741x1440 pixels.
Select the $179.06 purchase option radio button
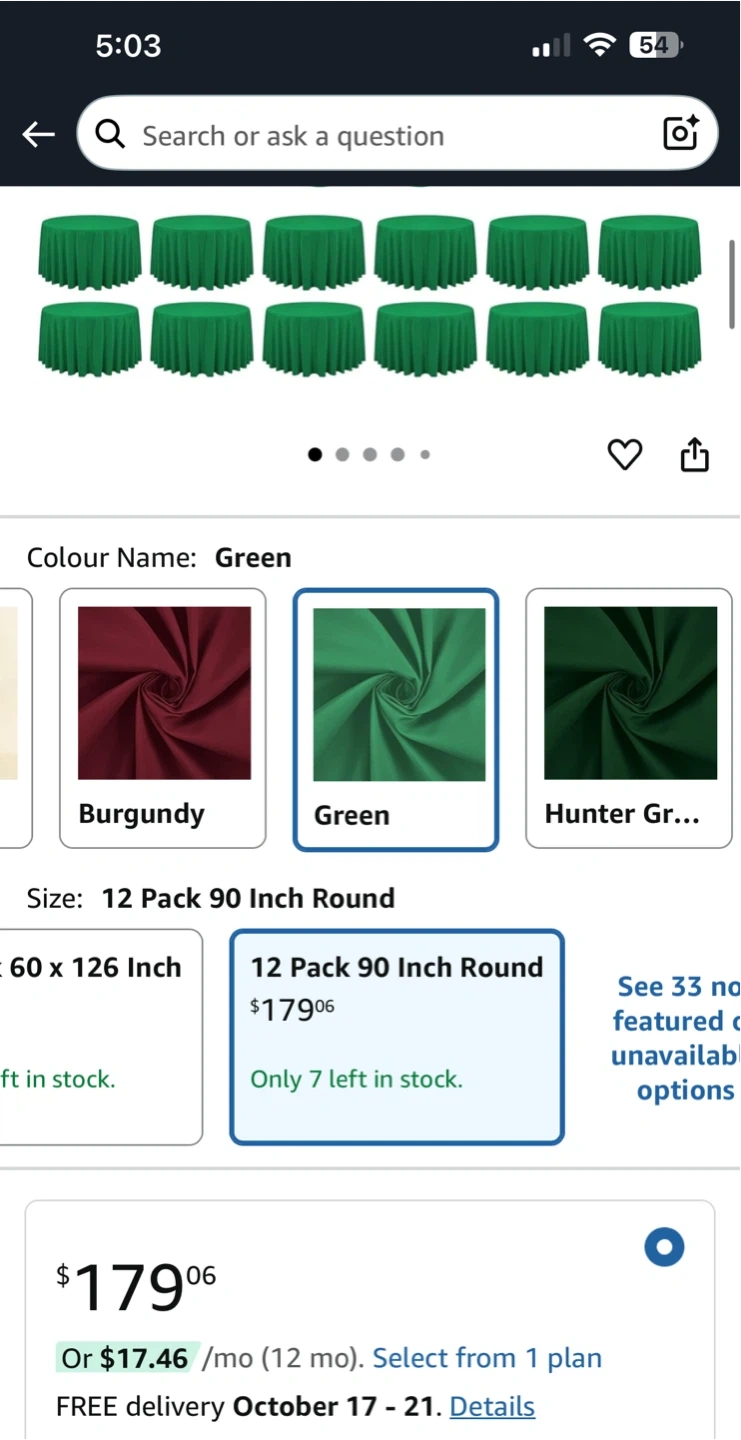point(664,1247)
